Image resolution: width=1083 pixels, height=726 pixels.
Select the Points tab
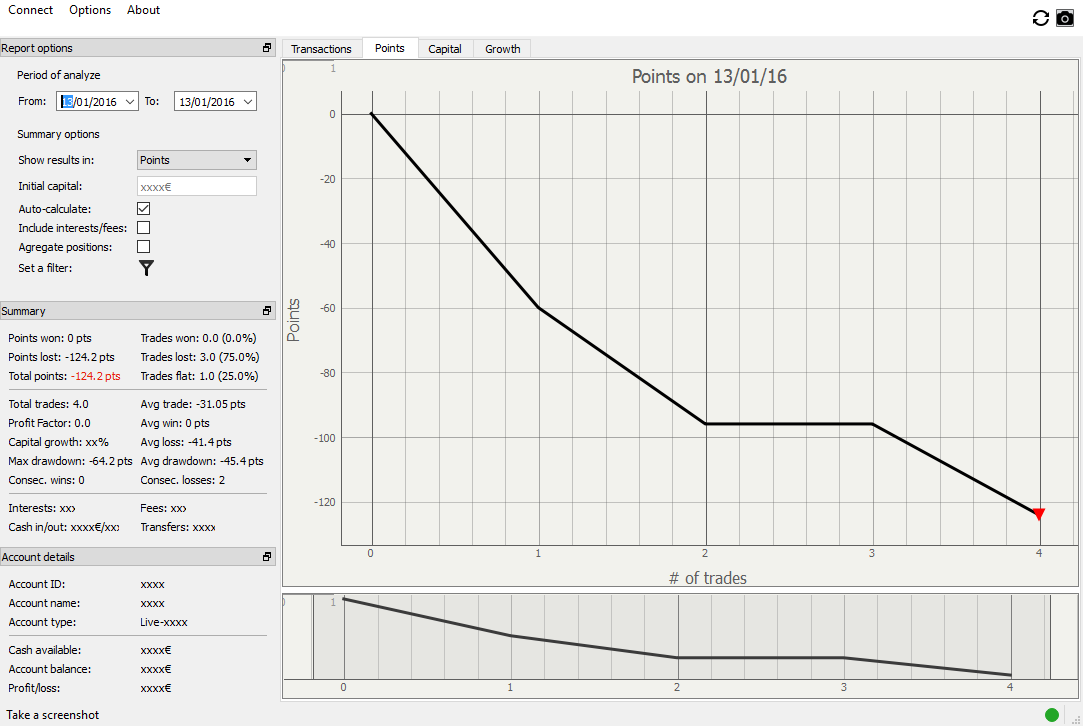click(390, 48)
